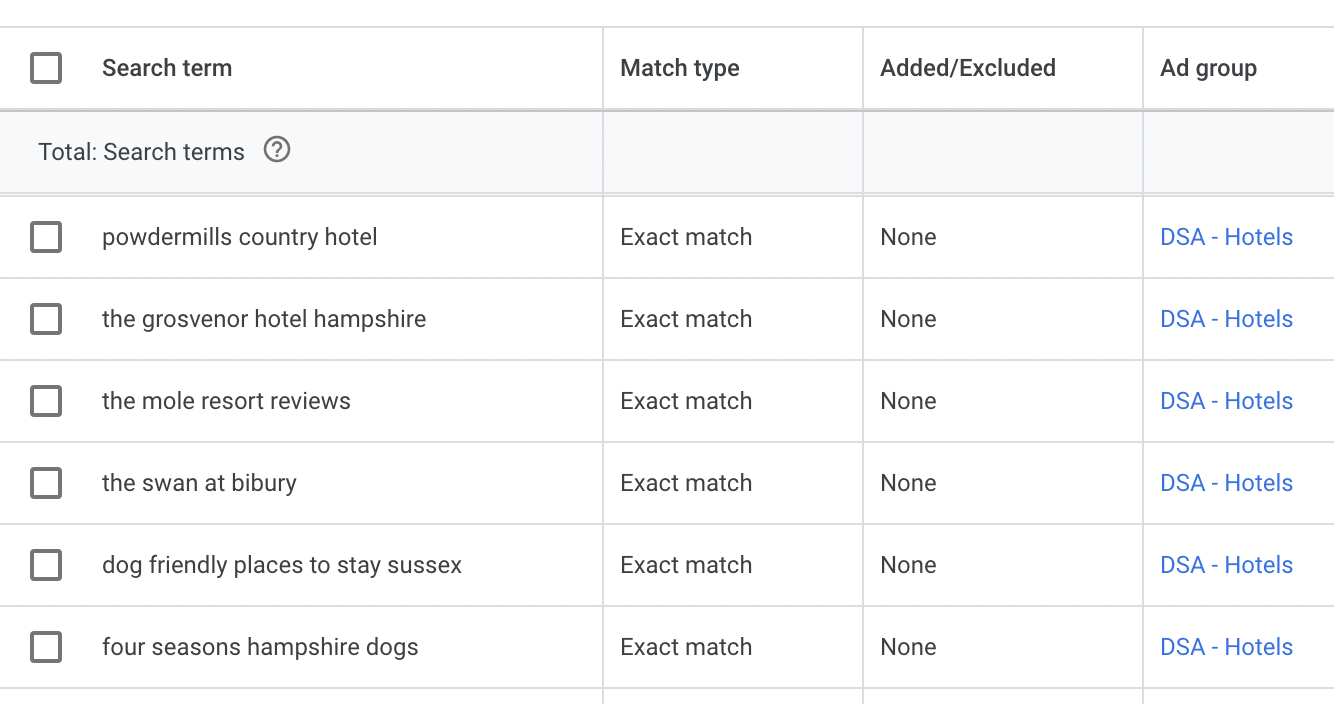Click the Search terms help icon

(x=277, y=150)
